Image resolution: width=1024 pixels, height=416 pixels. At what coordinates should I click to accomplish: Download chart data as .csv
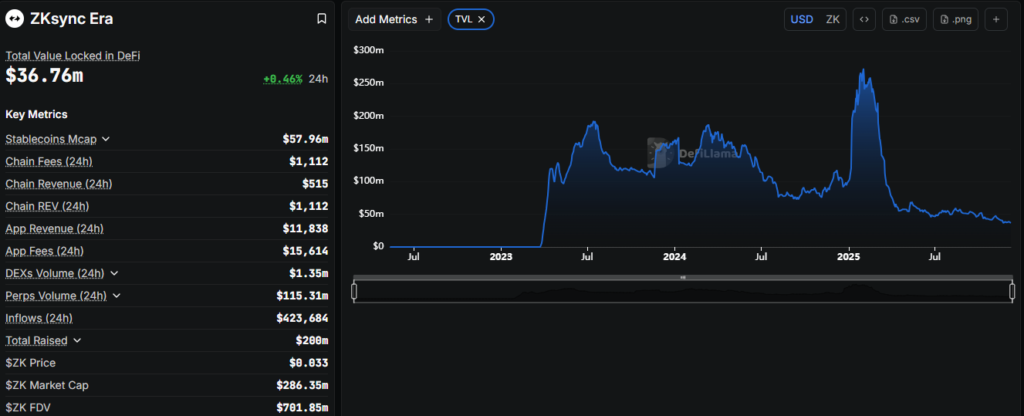point(904,19)
